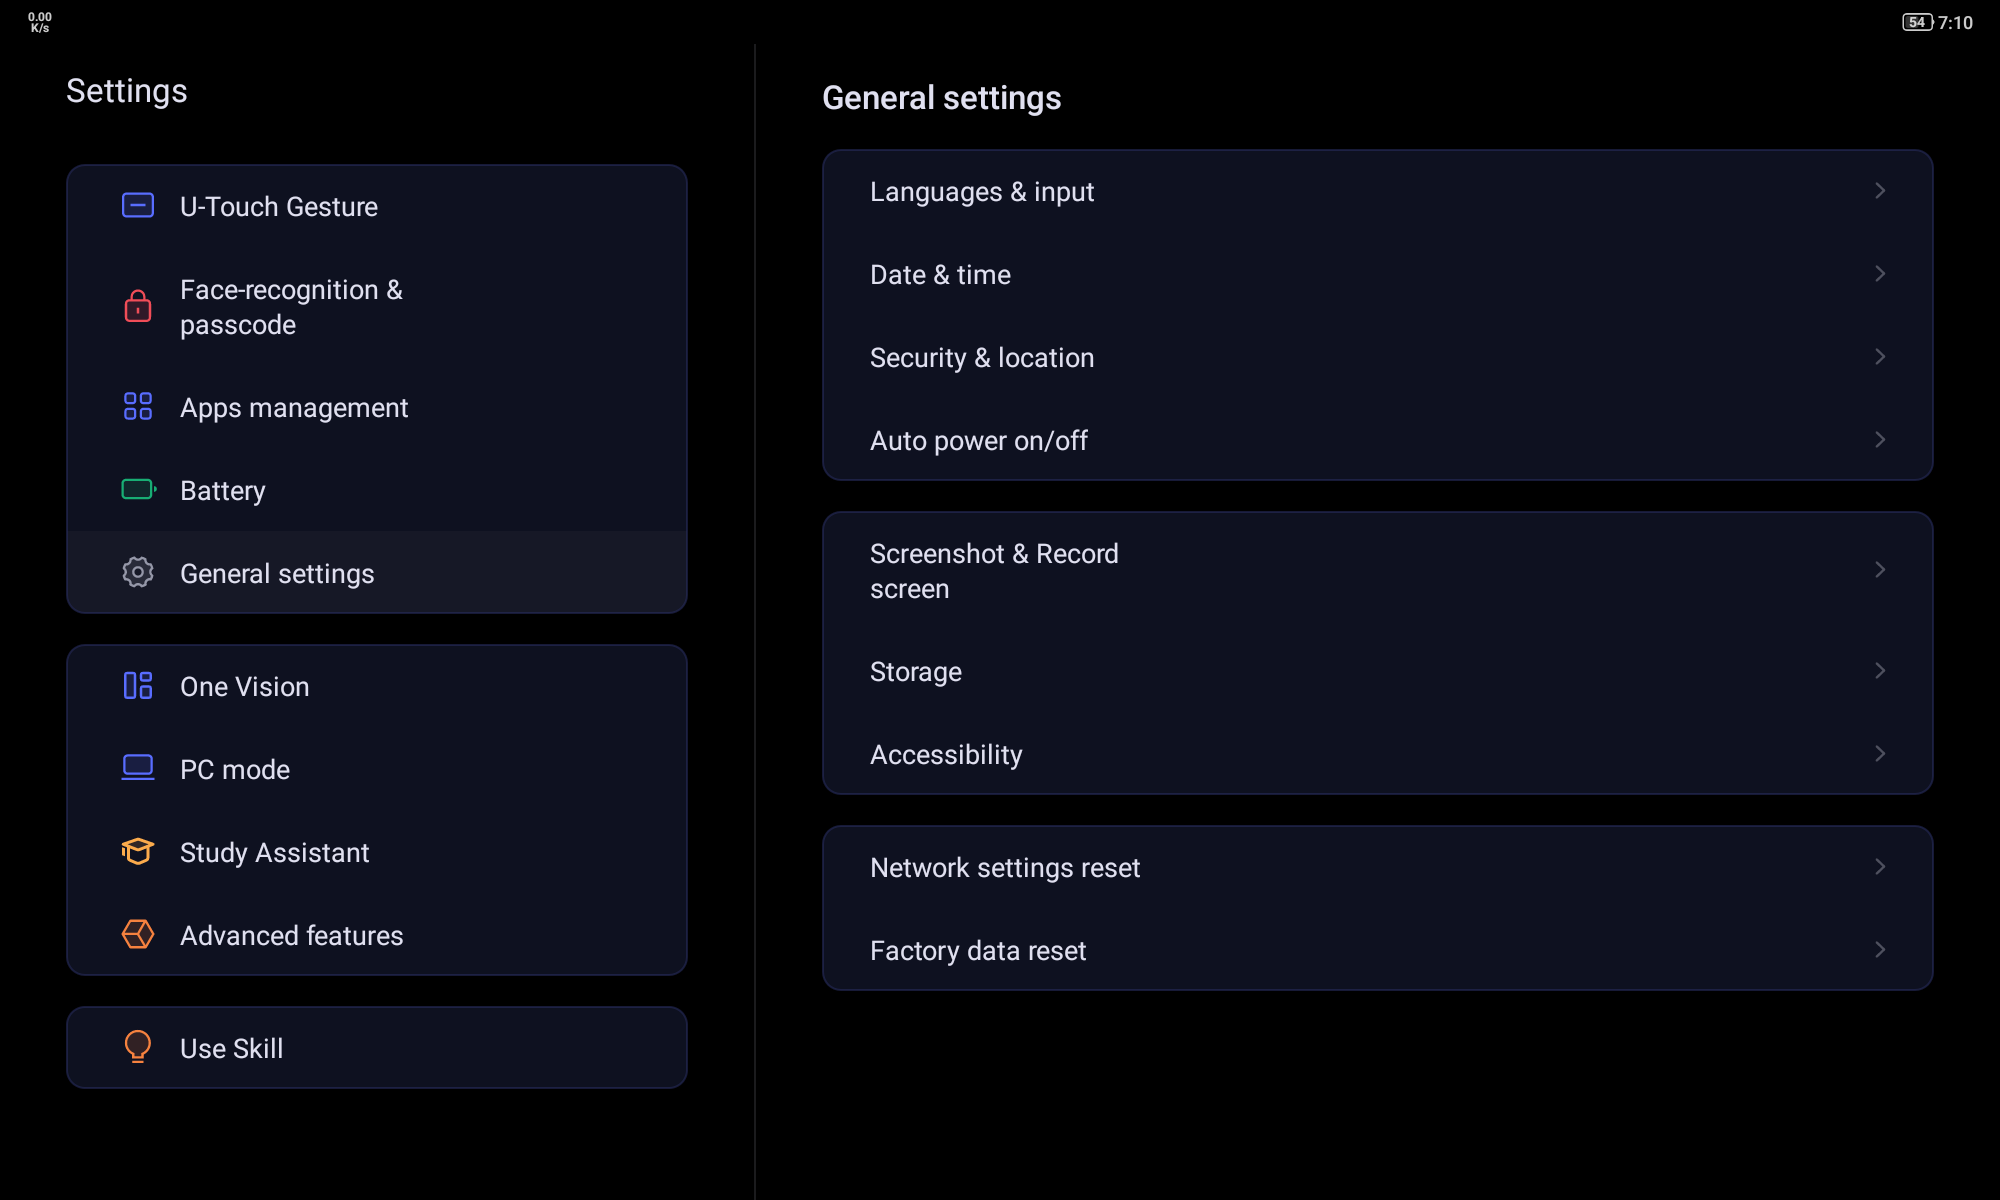Click the Advanced features cube icon

click(x=138, y=934)
